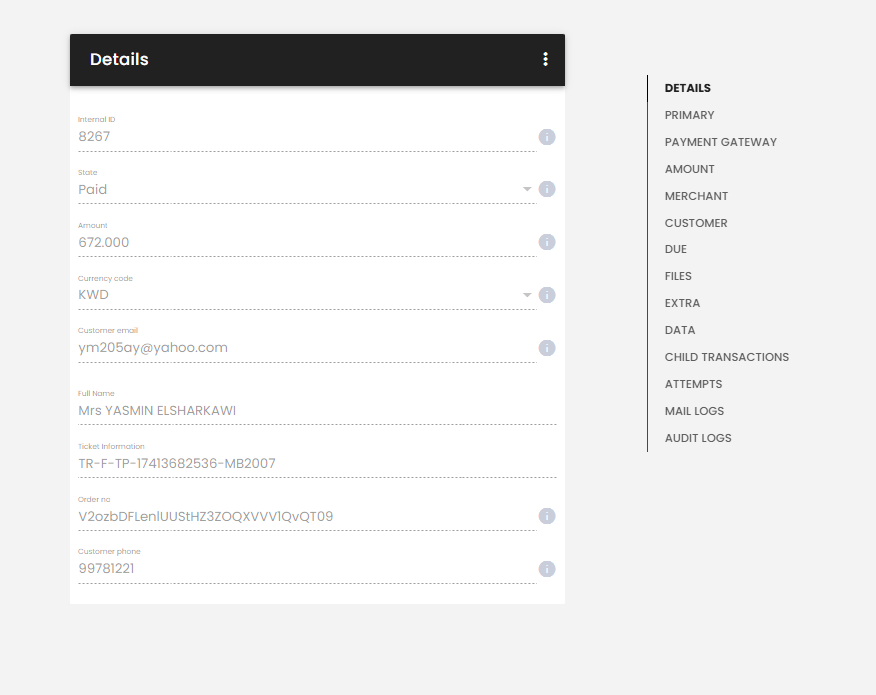876x695 pixels.
Task: Click info icon beside State field
Action: (547, 189)
